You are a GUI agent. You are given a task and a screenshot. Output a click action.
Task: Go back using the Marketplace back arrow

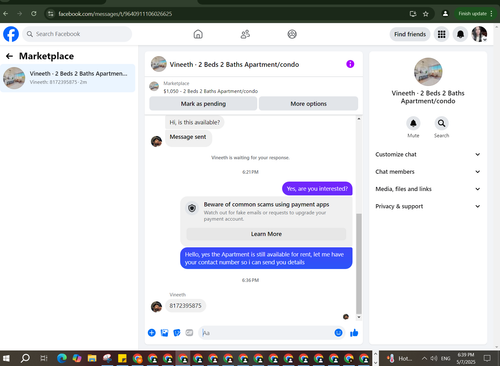[x=9, y=56]
